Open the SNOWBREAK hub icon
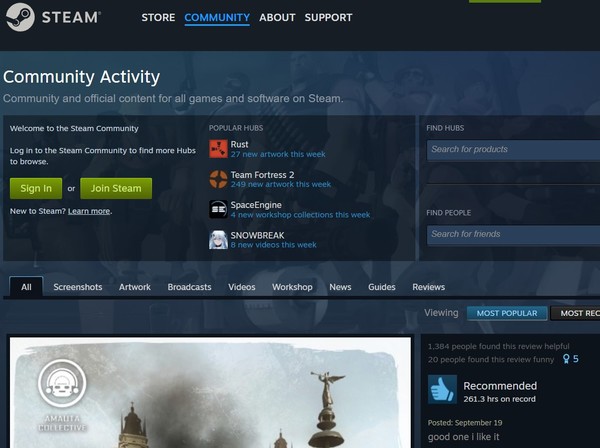Screen dimensions: 600x448 coord(218,239)
